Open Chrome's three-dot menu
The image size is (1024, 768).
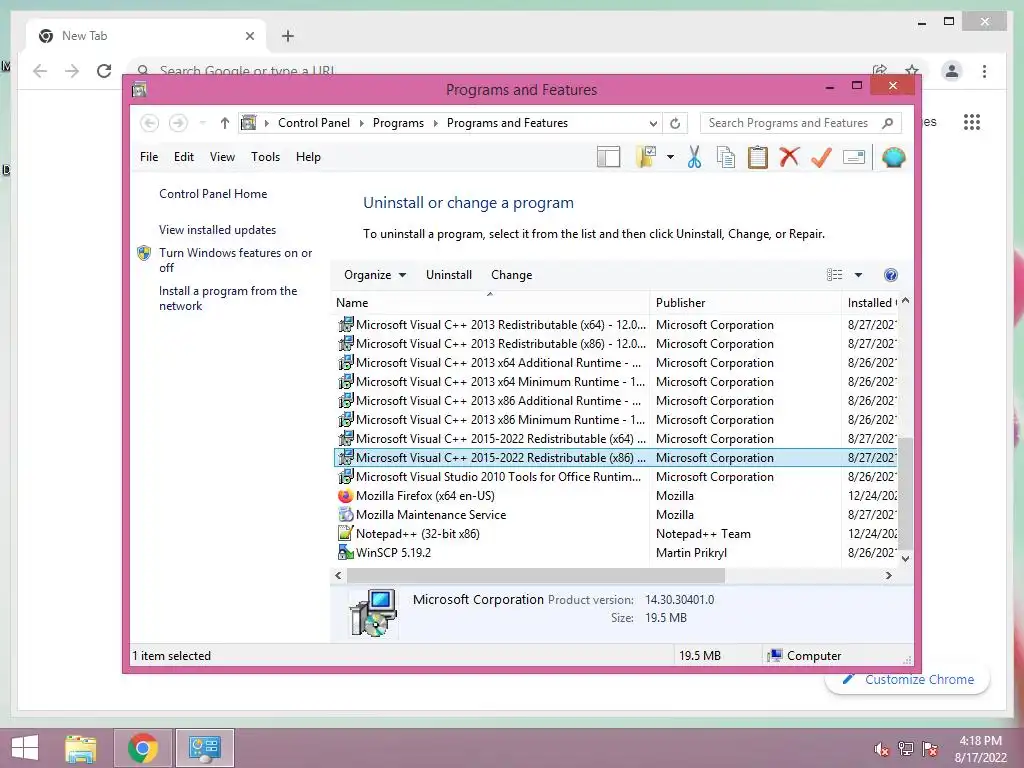984,71
